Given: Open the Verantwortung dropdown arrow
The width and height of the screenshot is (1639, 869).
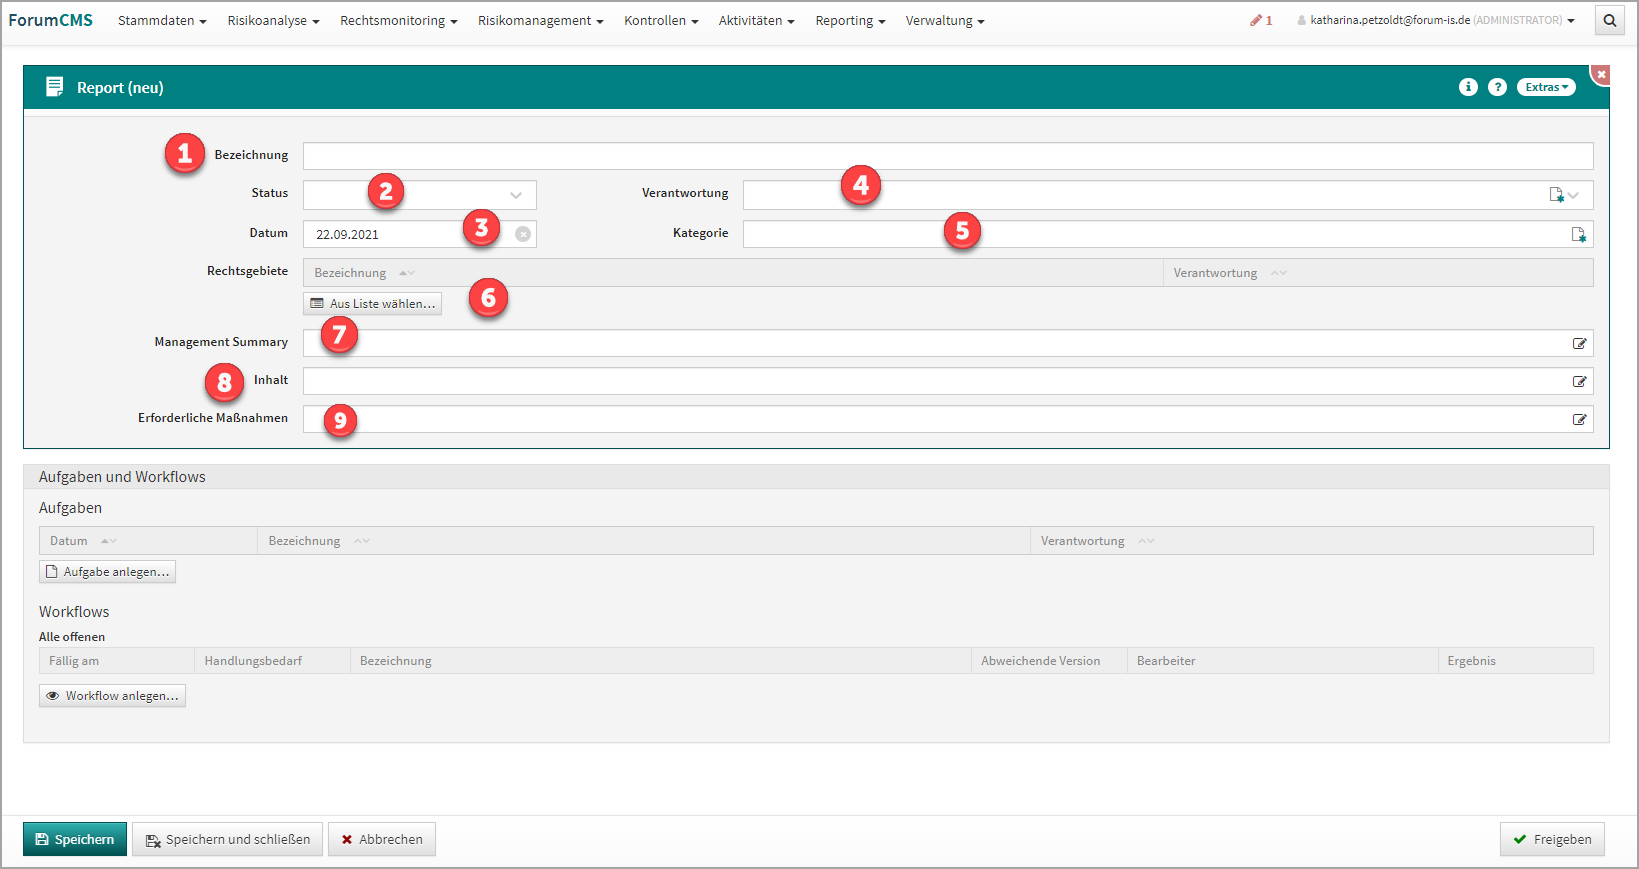Looking at the screenshot, I should click(x=1574, y=195).
